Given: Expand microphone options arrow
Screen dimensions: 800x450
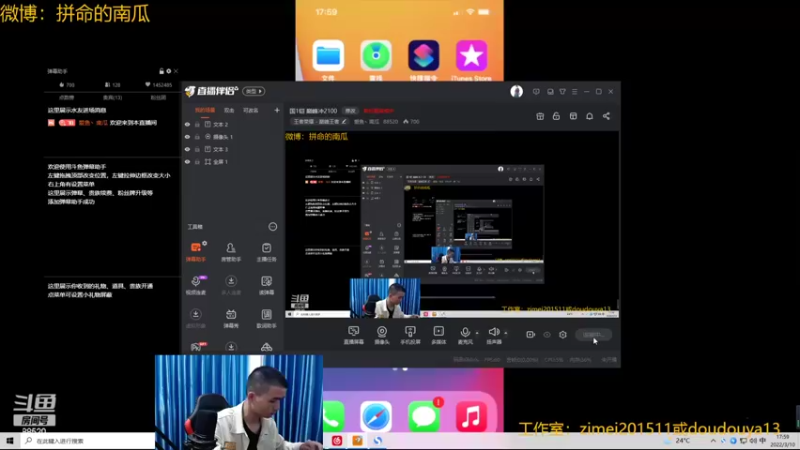Looking at the screenshot, I should click(477, 333).
